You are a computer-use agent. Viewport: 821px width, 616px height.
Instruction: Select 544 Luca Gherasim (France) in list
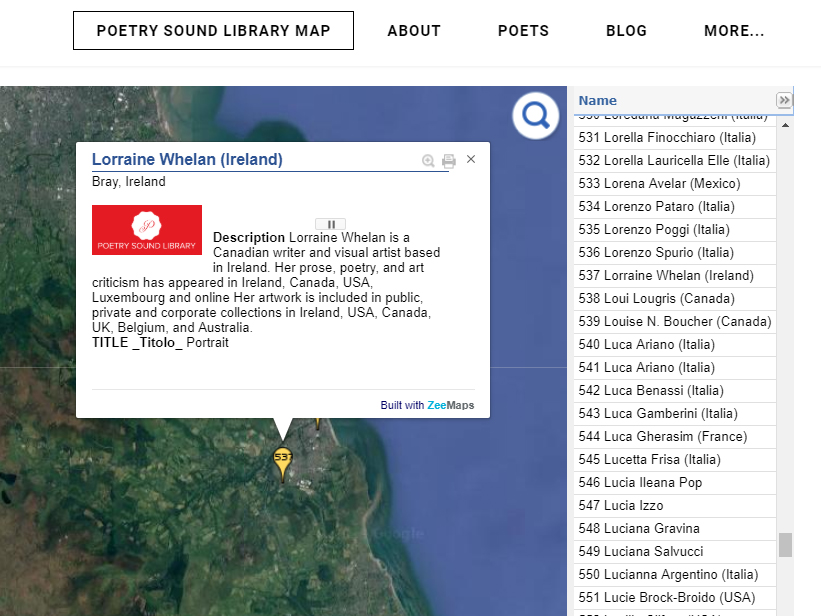point(663,437)
